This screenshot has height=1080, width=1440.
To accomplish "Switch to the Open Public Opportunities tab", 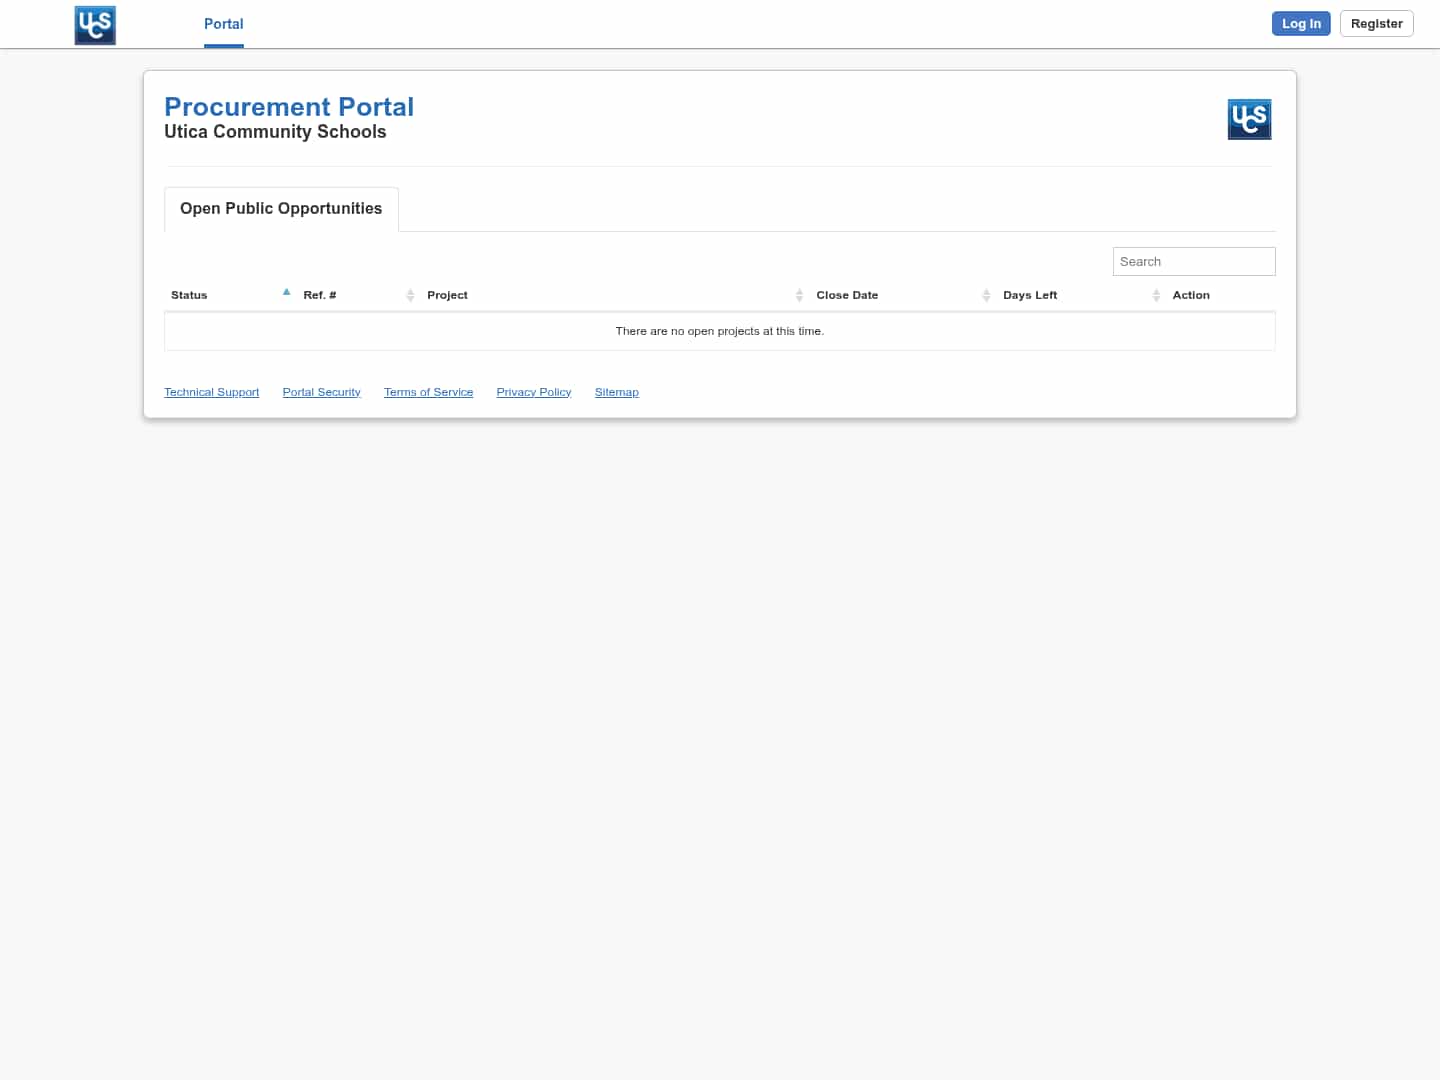I will point(280,208).
